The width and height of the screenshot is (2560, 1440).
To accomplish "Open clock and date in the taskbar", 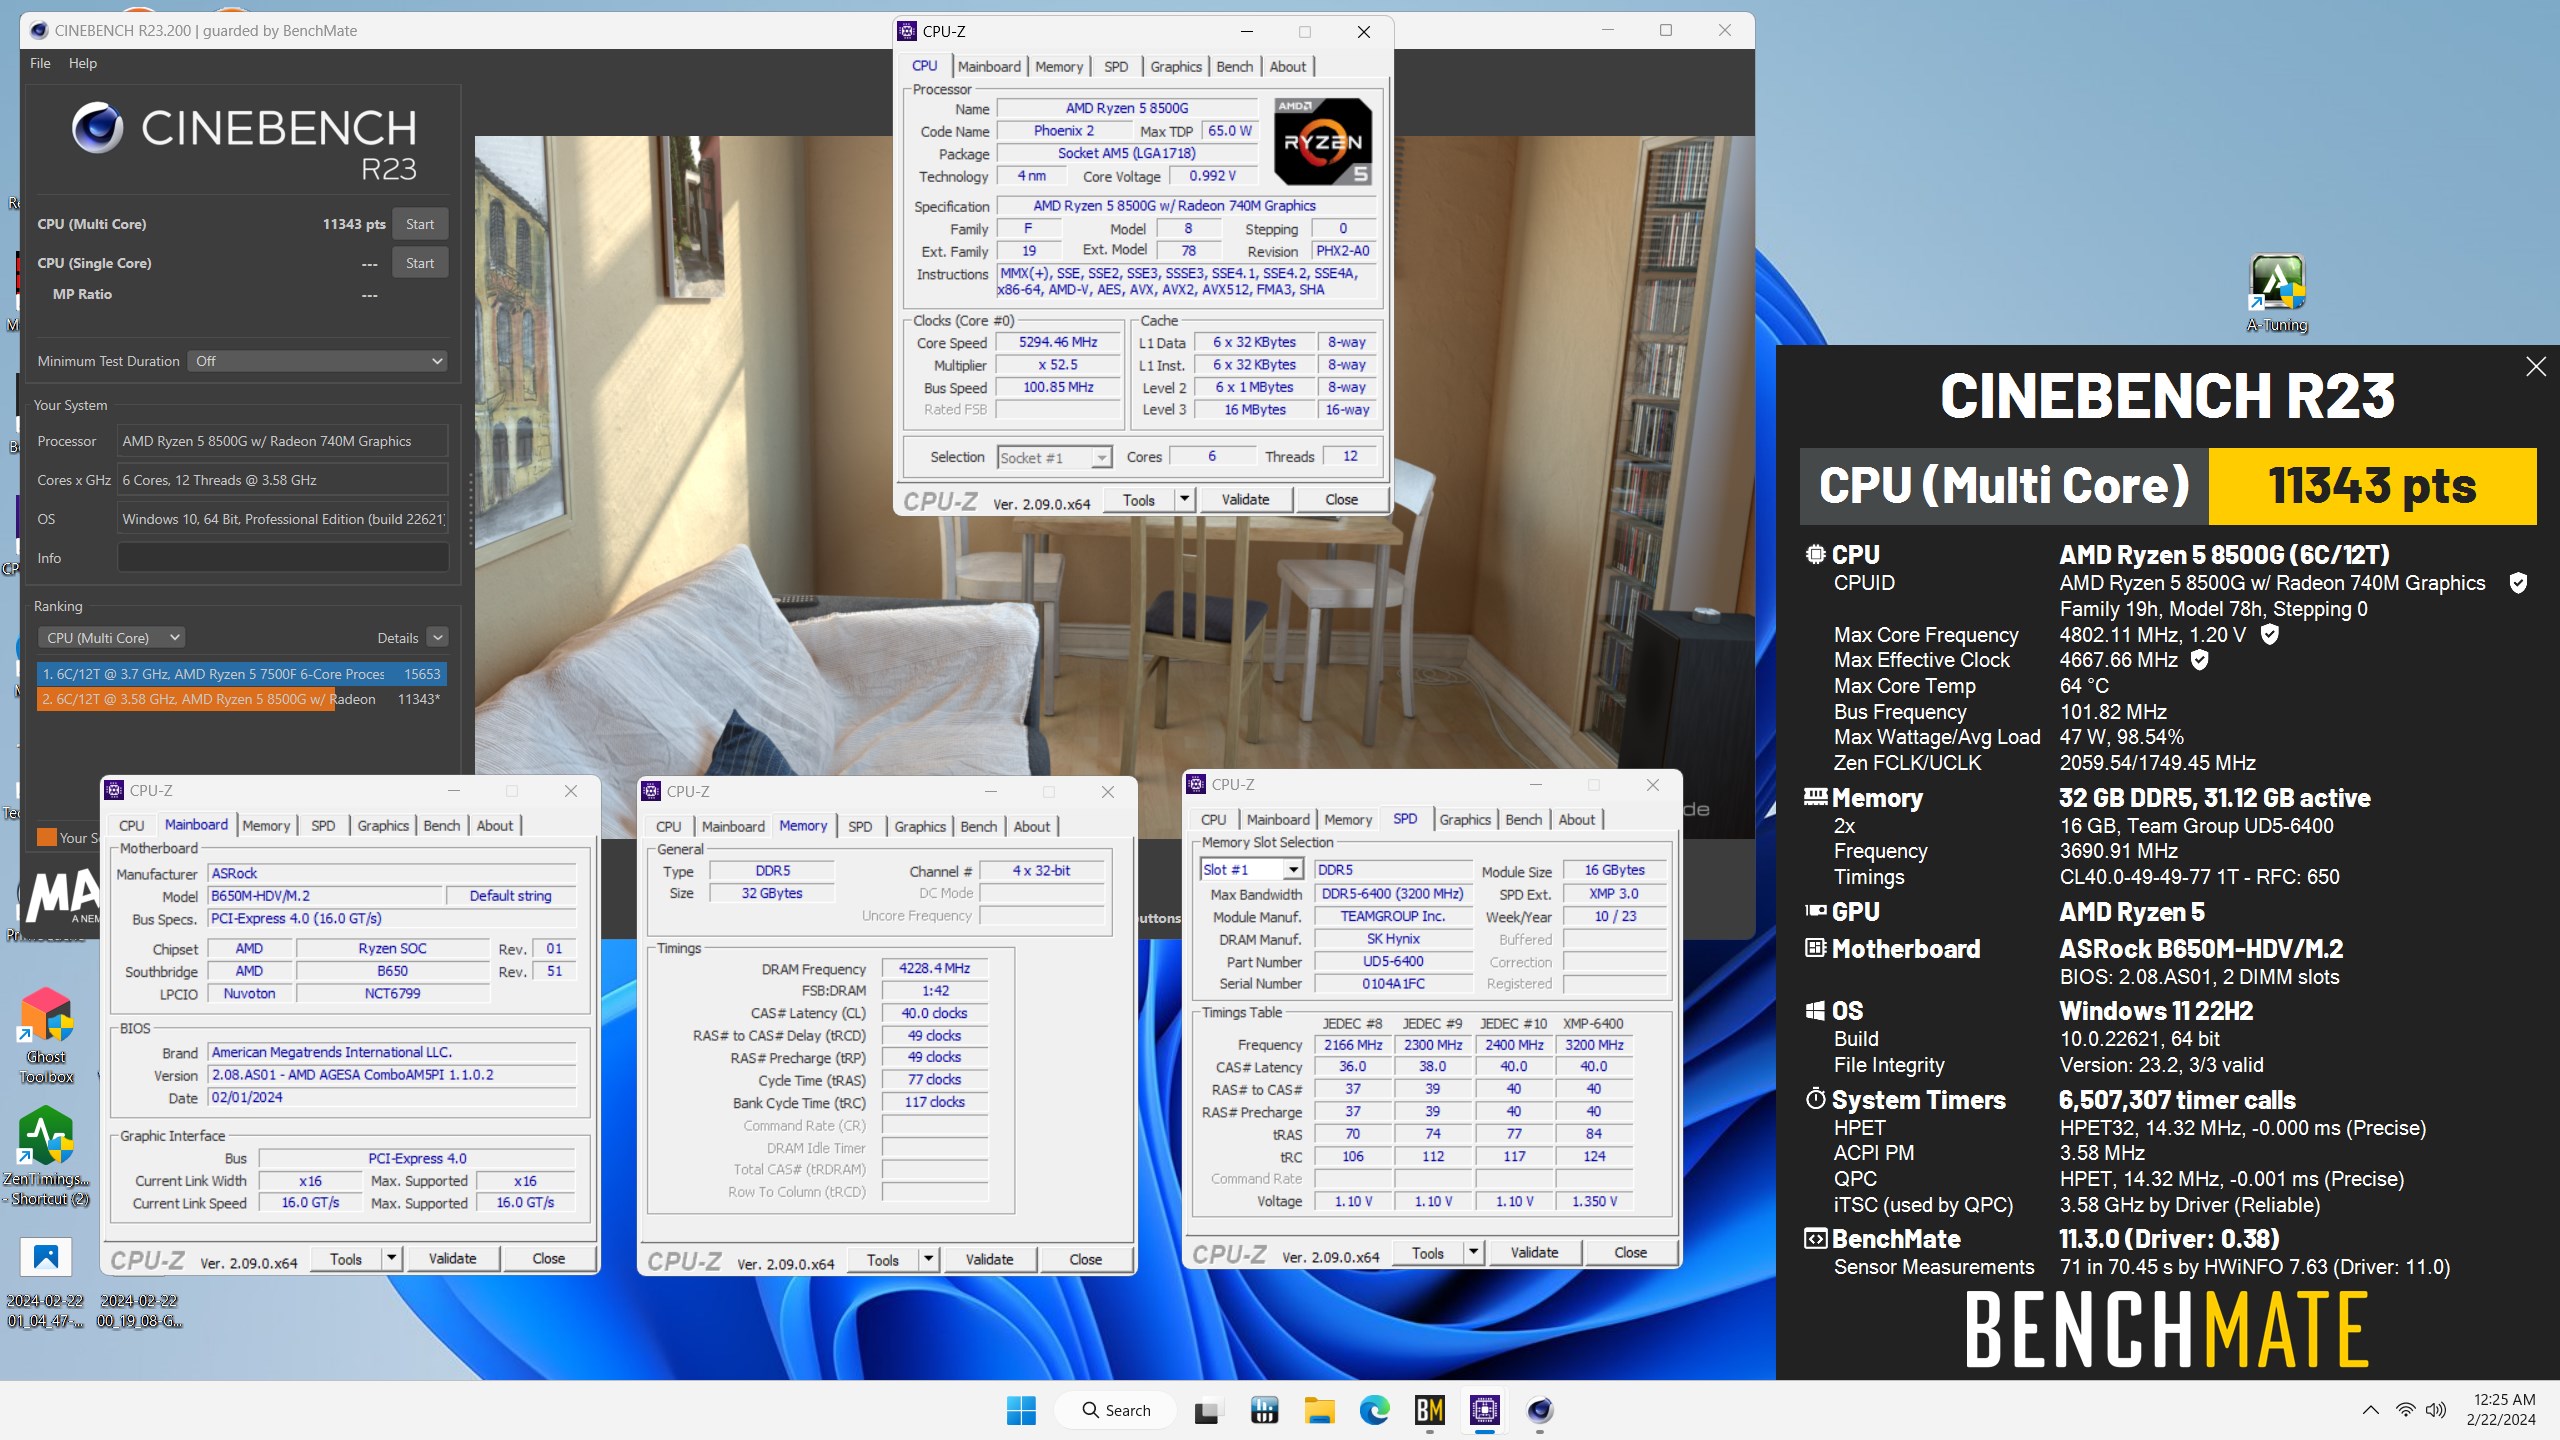I will point(2503,1409).
